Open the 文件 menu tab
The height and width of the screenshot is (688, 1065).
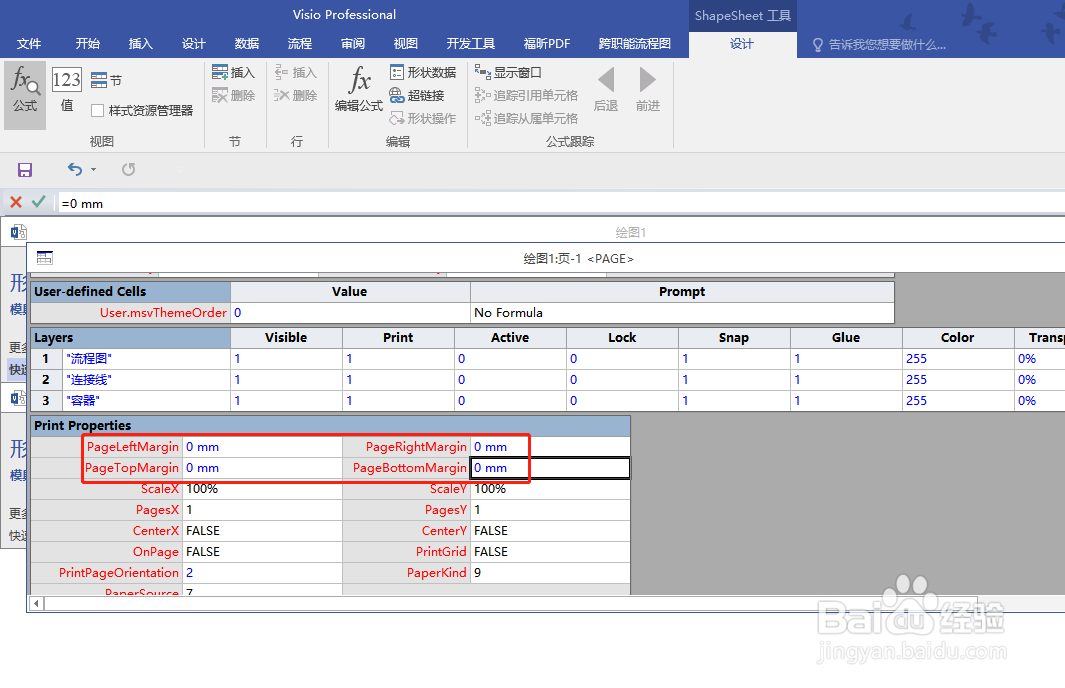[x=29, y=43]
